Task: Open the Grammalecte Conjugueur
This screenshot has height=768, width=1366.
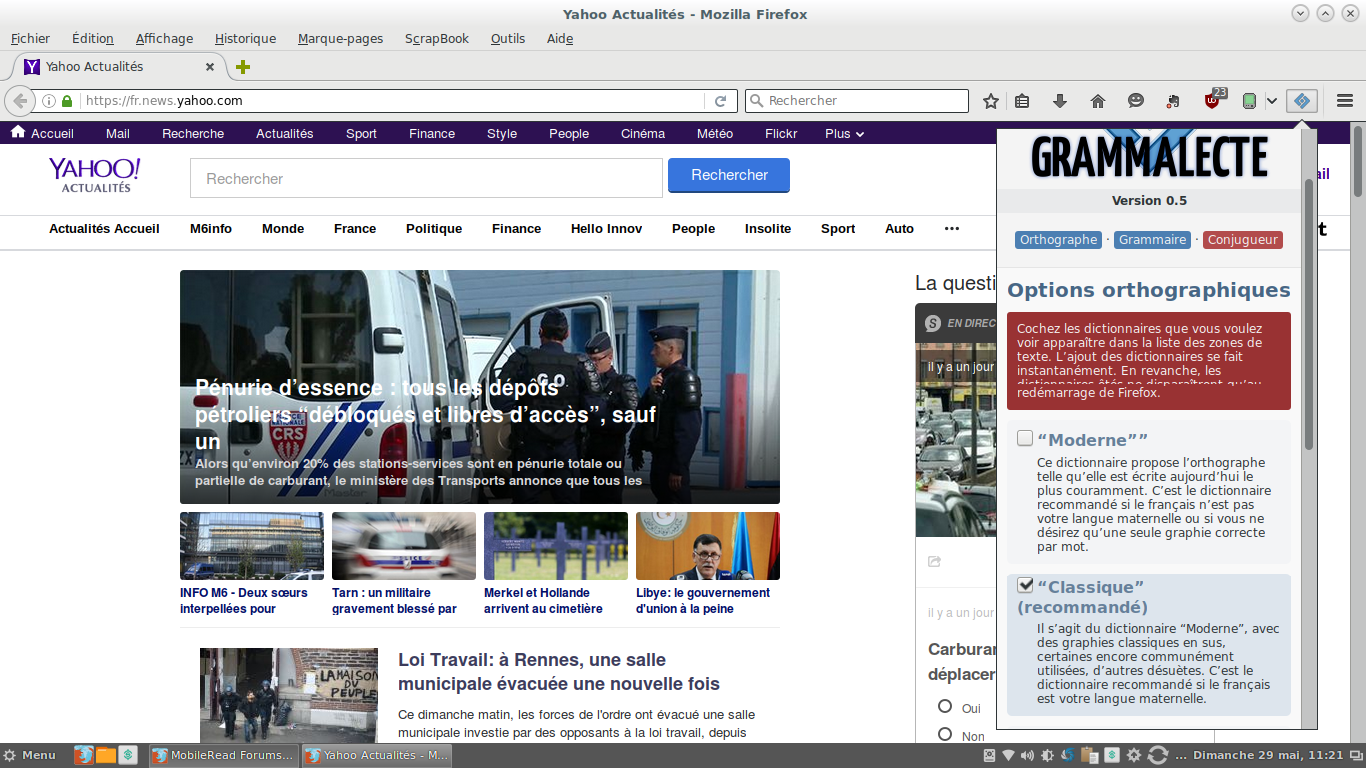Action: pos(1243,240)
